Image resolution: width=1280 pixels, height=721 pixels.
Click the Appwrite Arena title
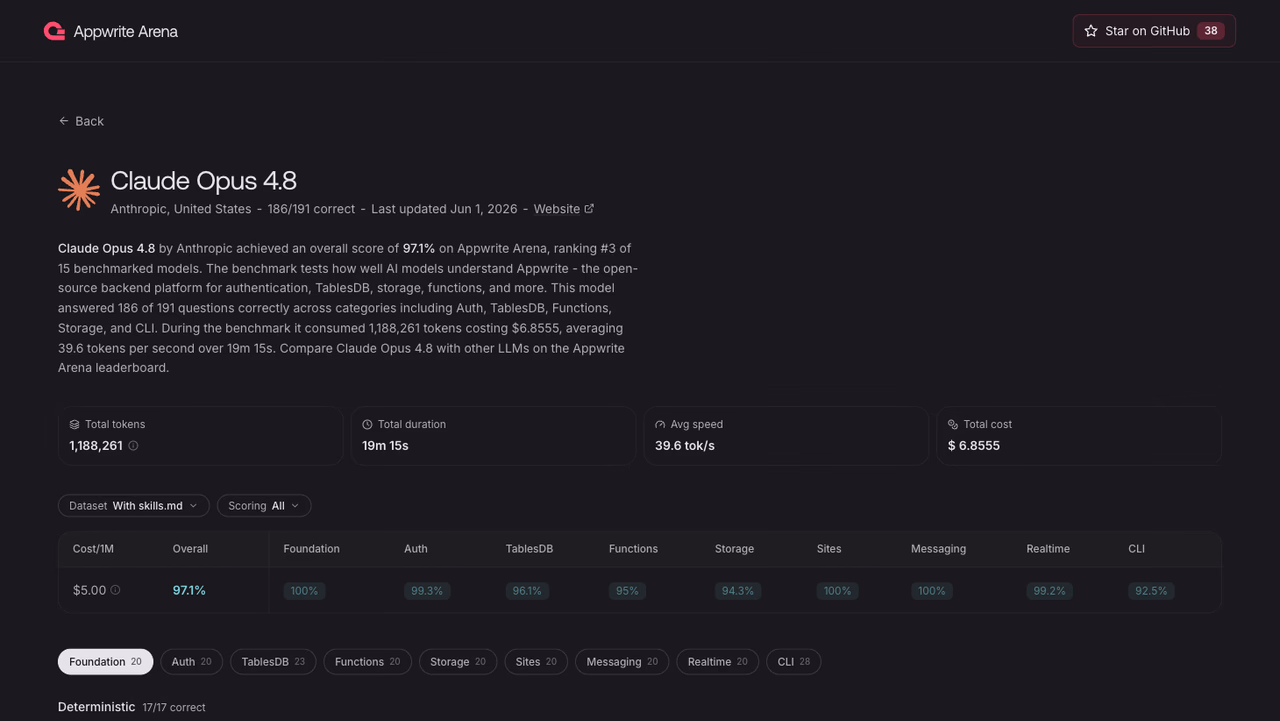(x=126, y=32)
